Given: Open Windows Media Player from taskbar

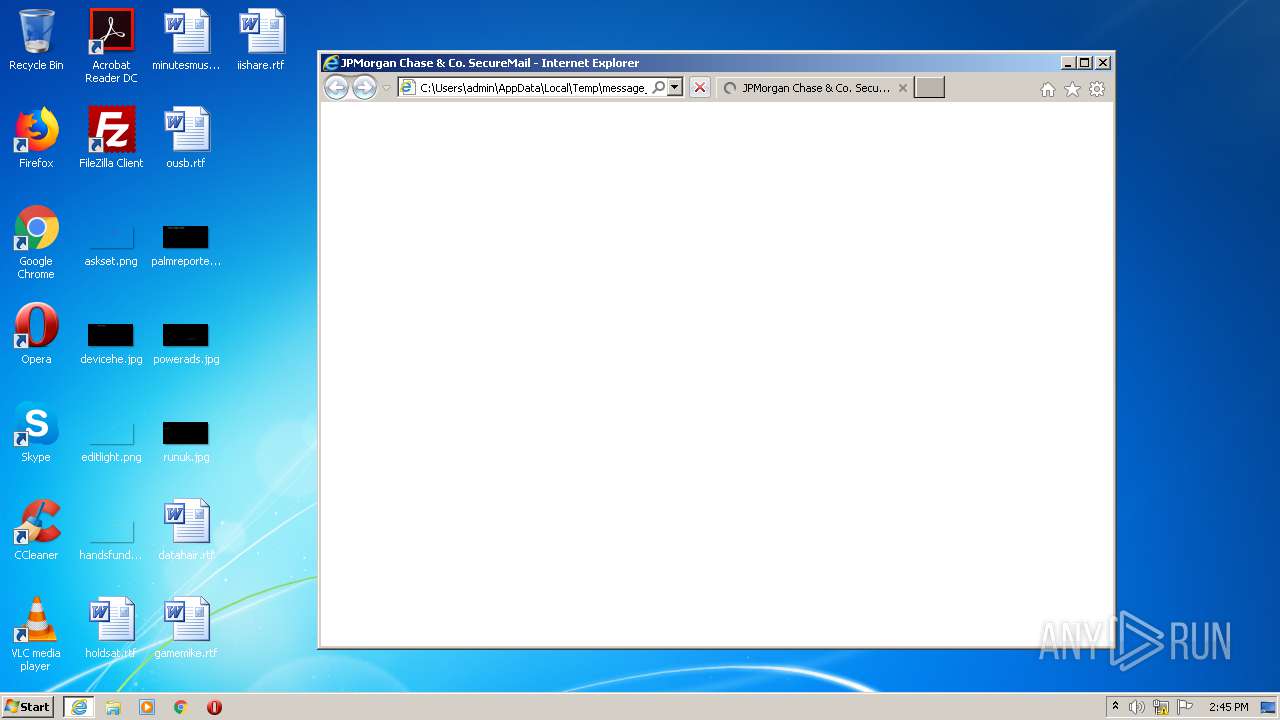Looking at the screenshot, I should tap(147, 706).
